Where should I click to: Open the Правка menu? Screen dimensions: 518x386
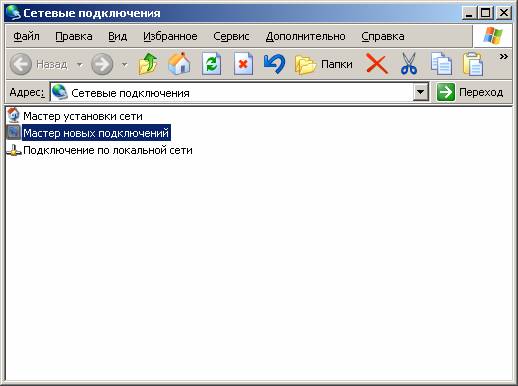74,36
